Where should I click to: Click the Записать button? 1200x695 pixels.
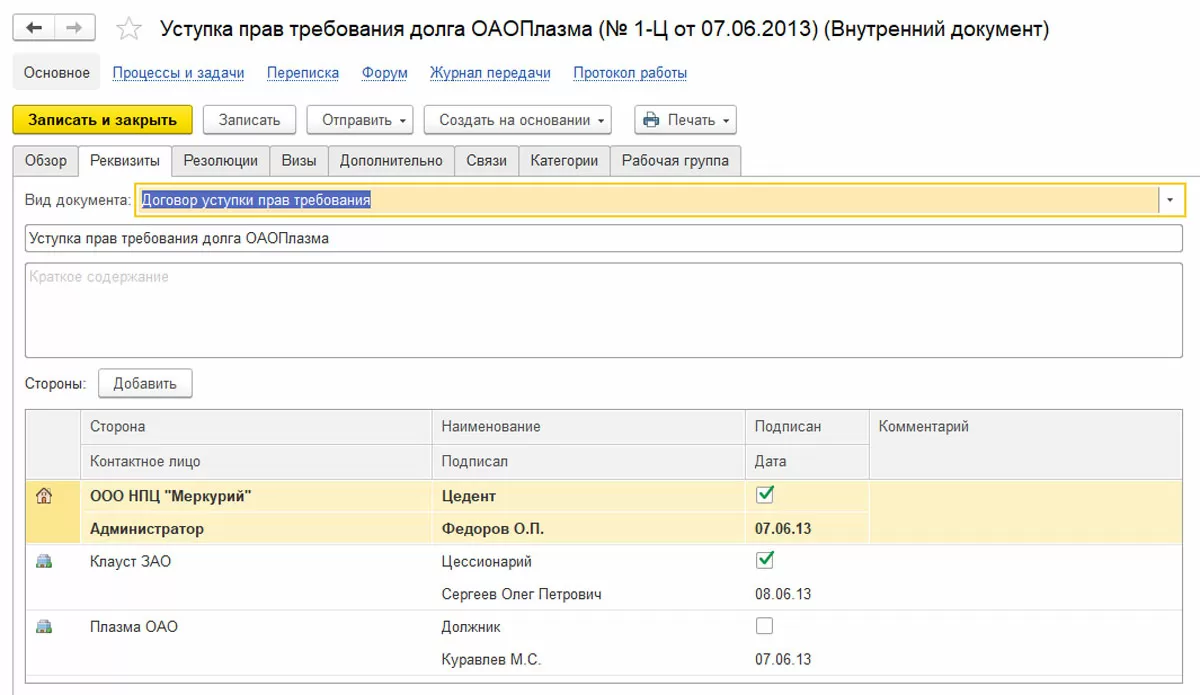250,120
